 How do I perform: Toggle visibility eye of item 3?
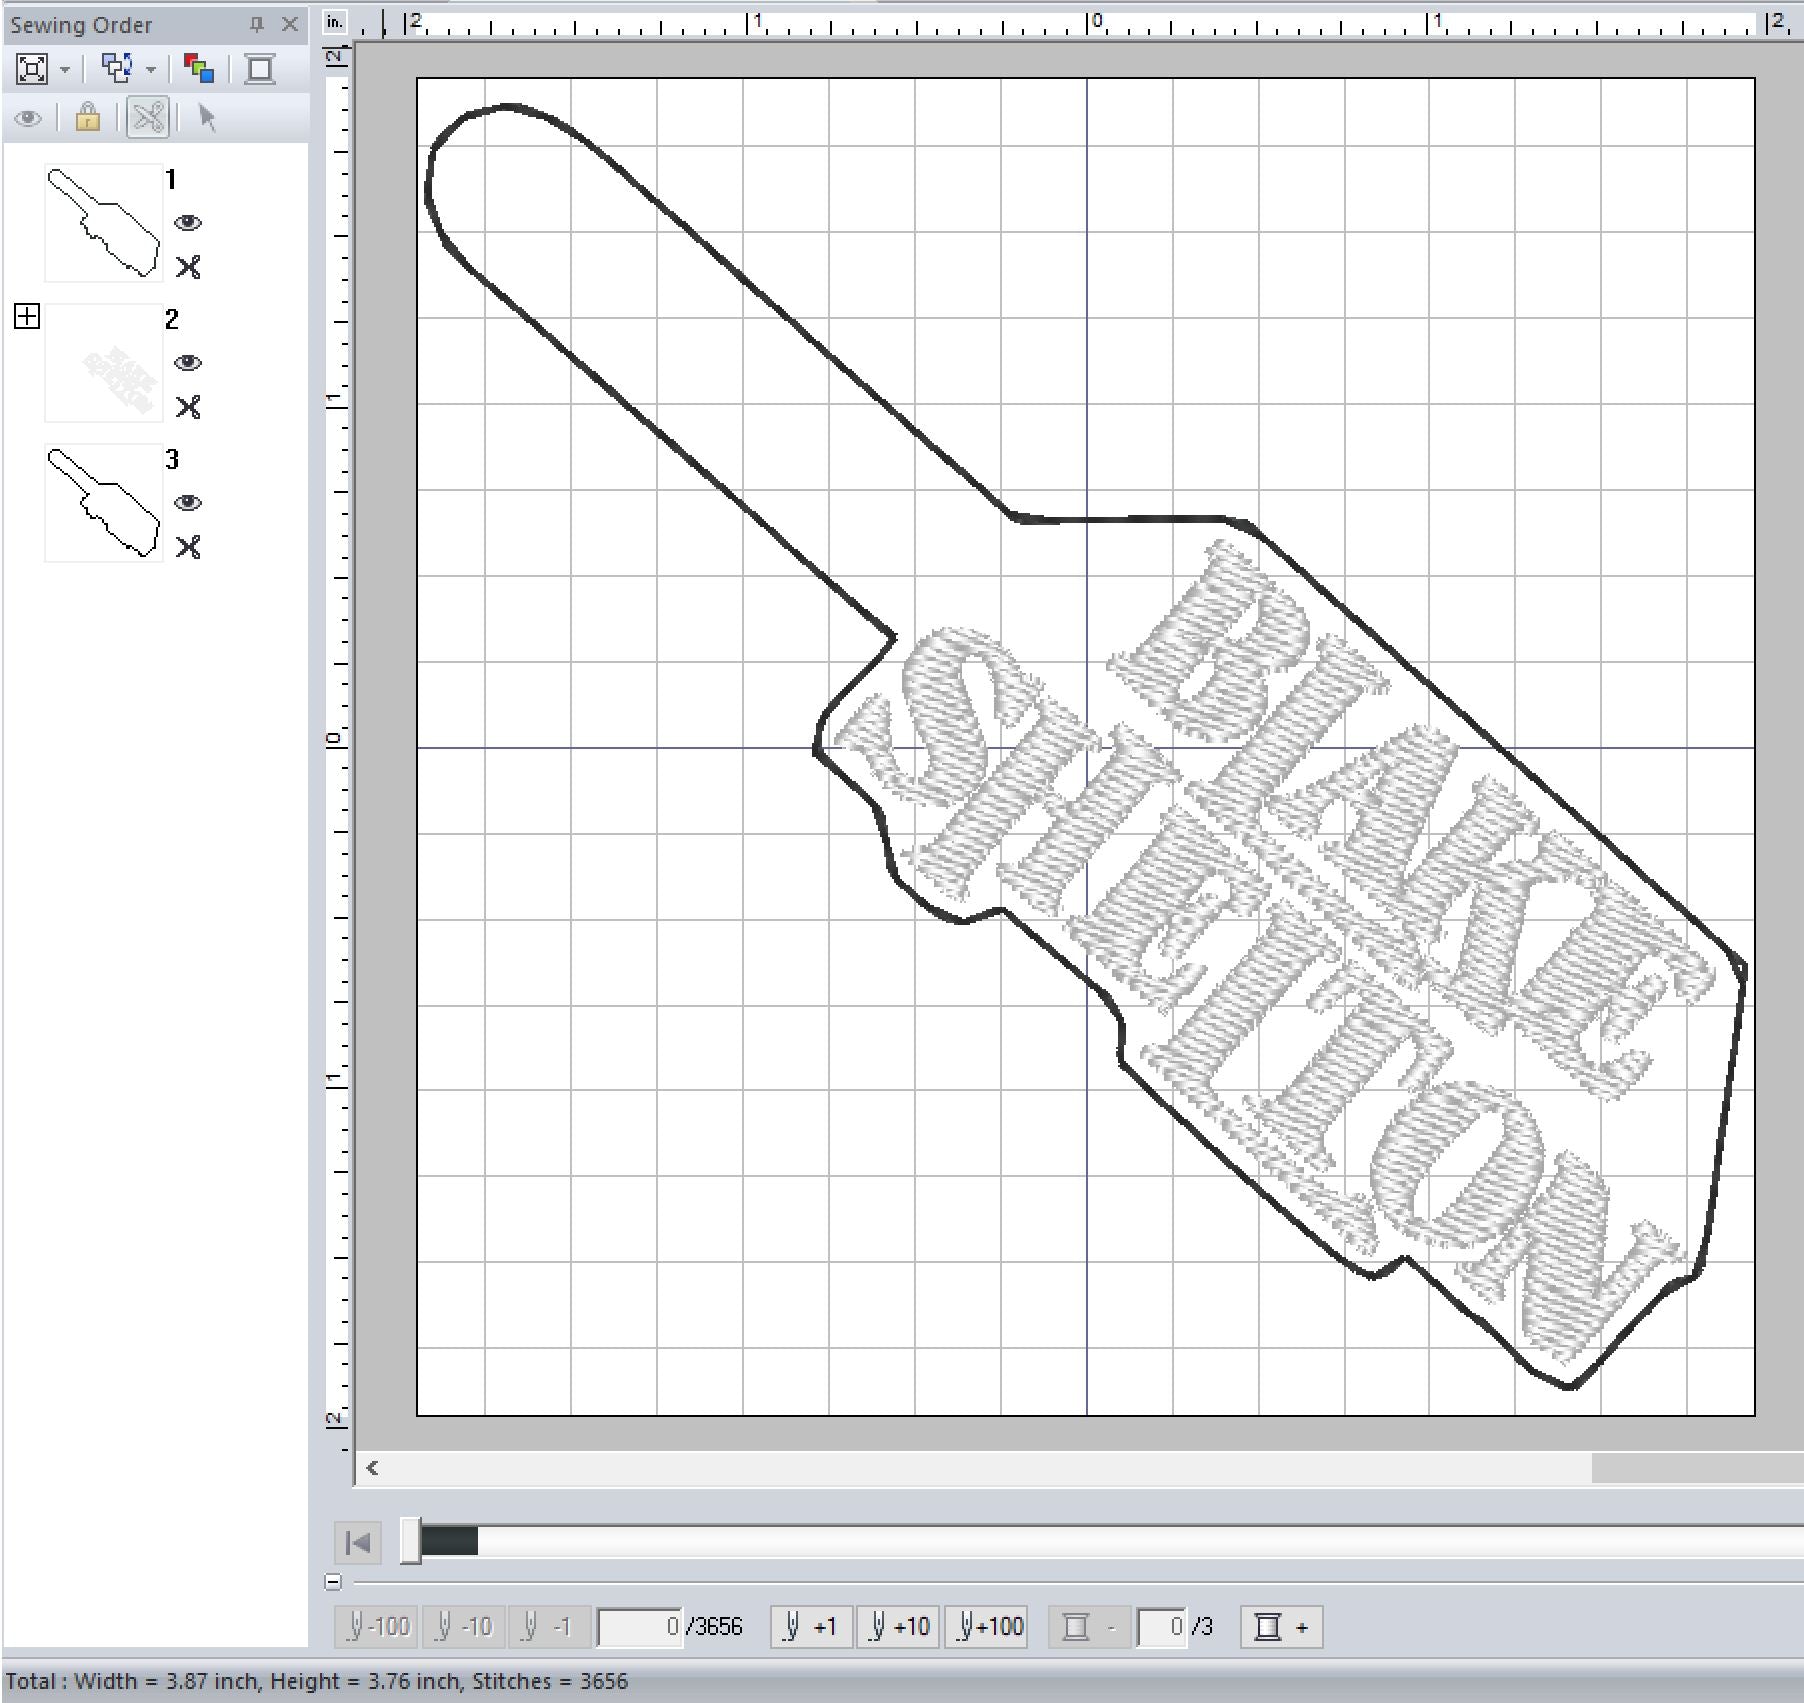[x=188, y=503]
